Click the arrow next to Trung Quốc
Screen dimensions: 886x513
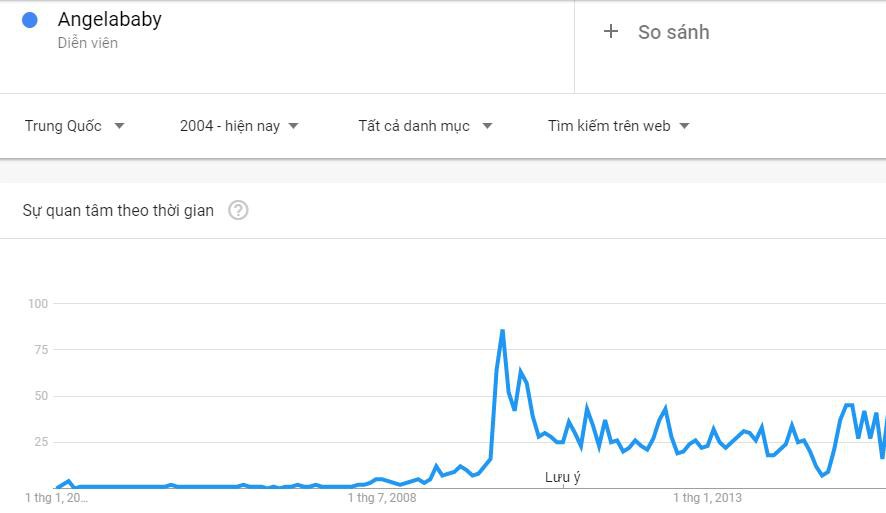pos(120,126)
